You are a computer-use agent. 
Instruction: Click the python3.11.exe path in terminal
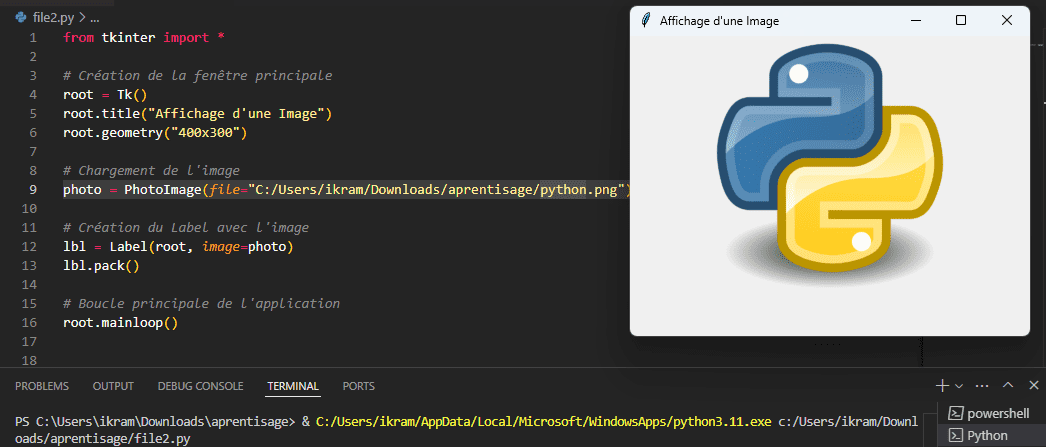click(543, 422)
